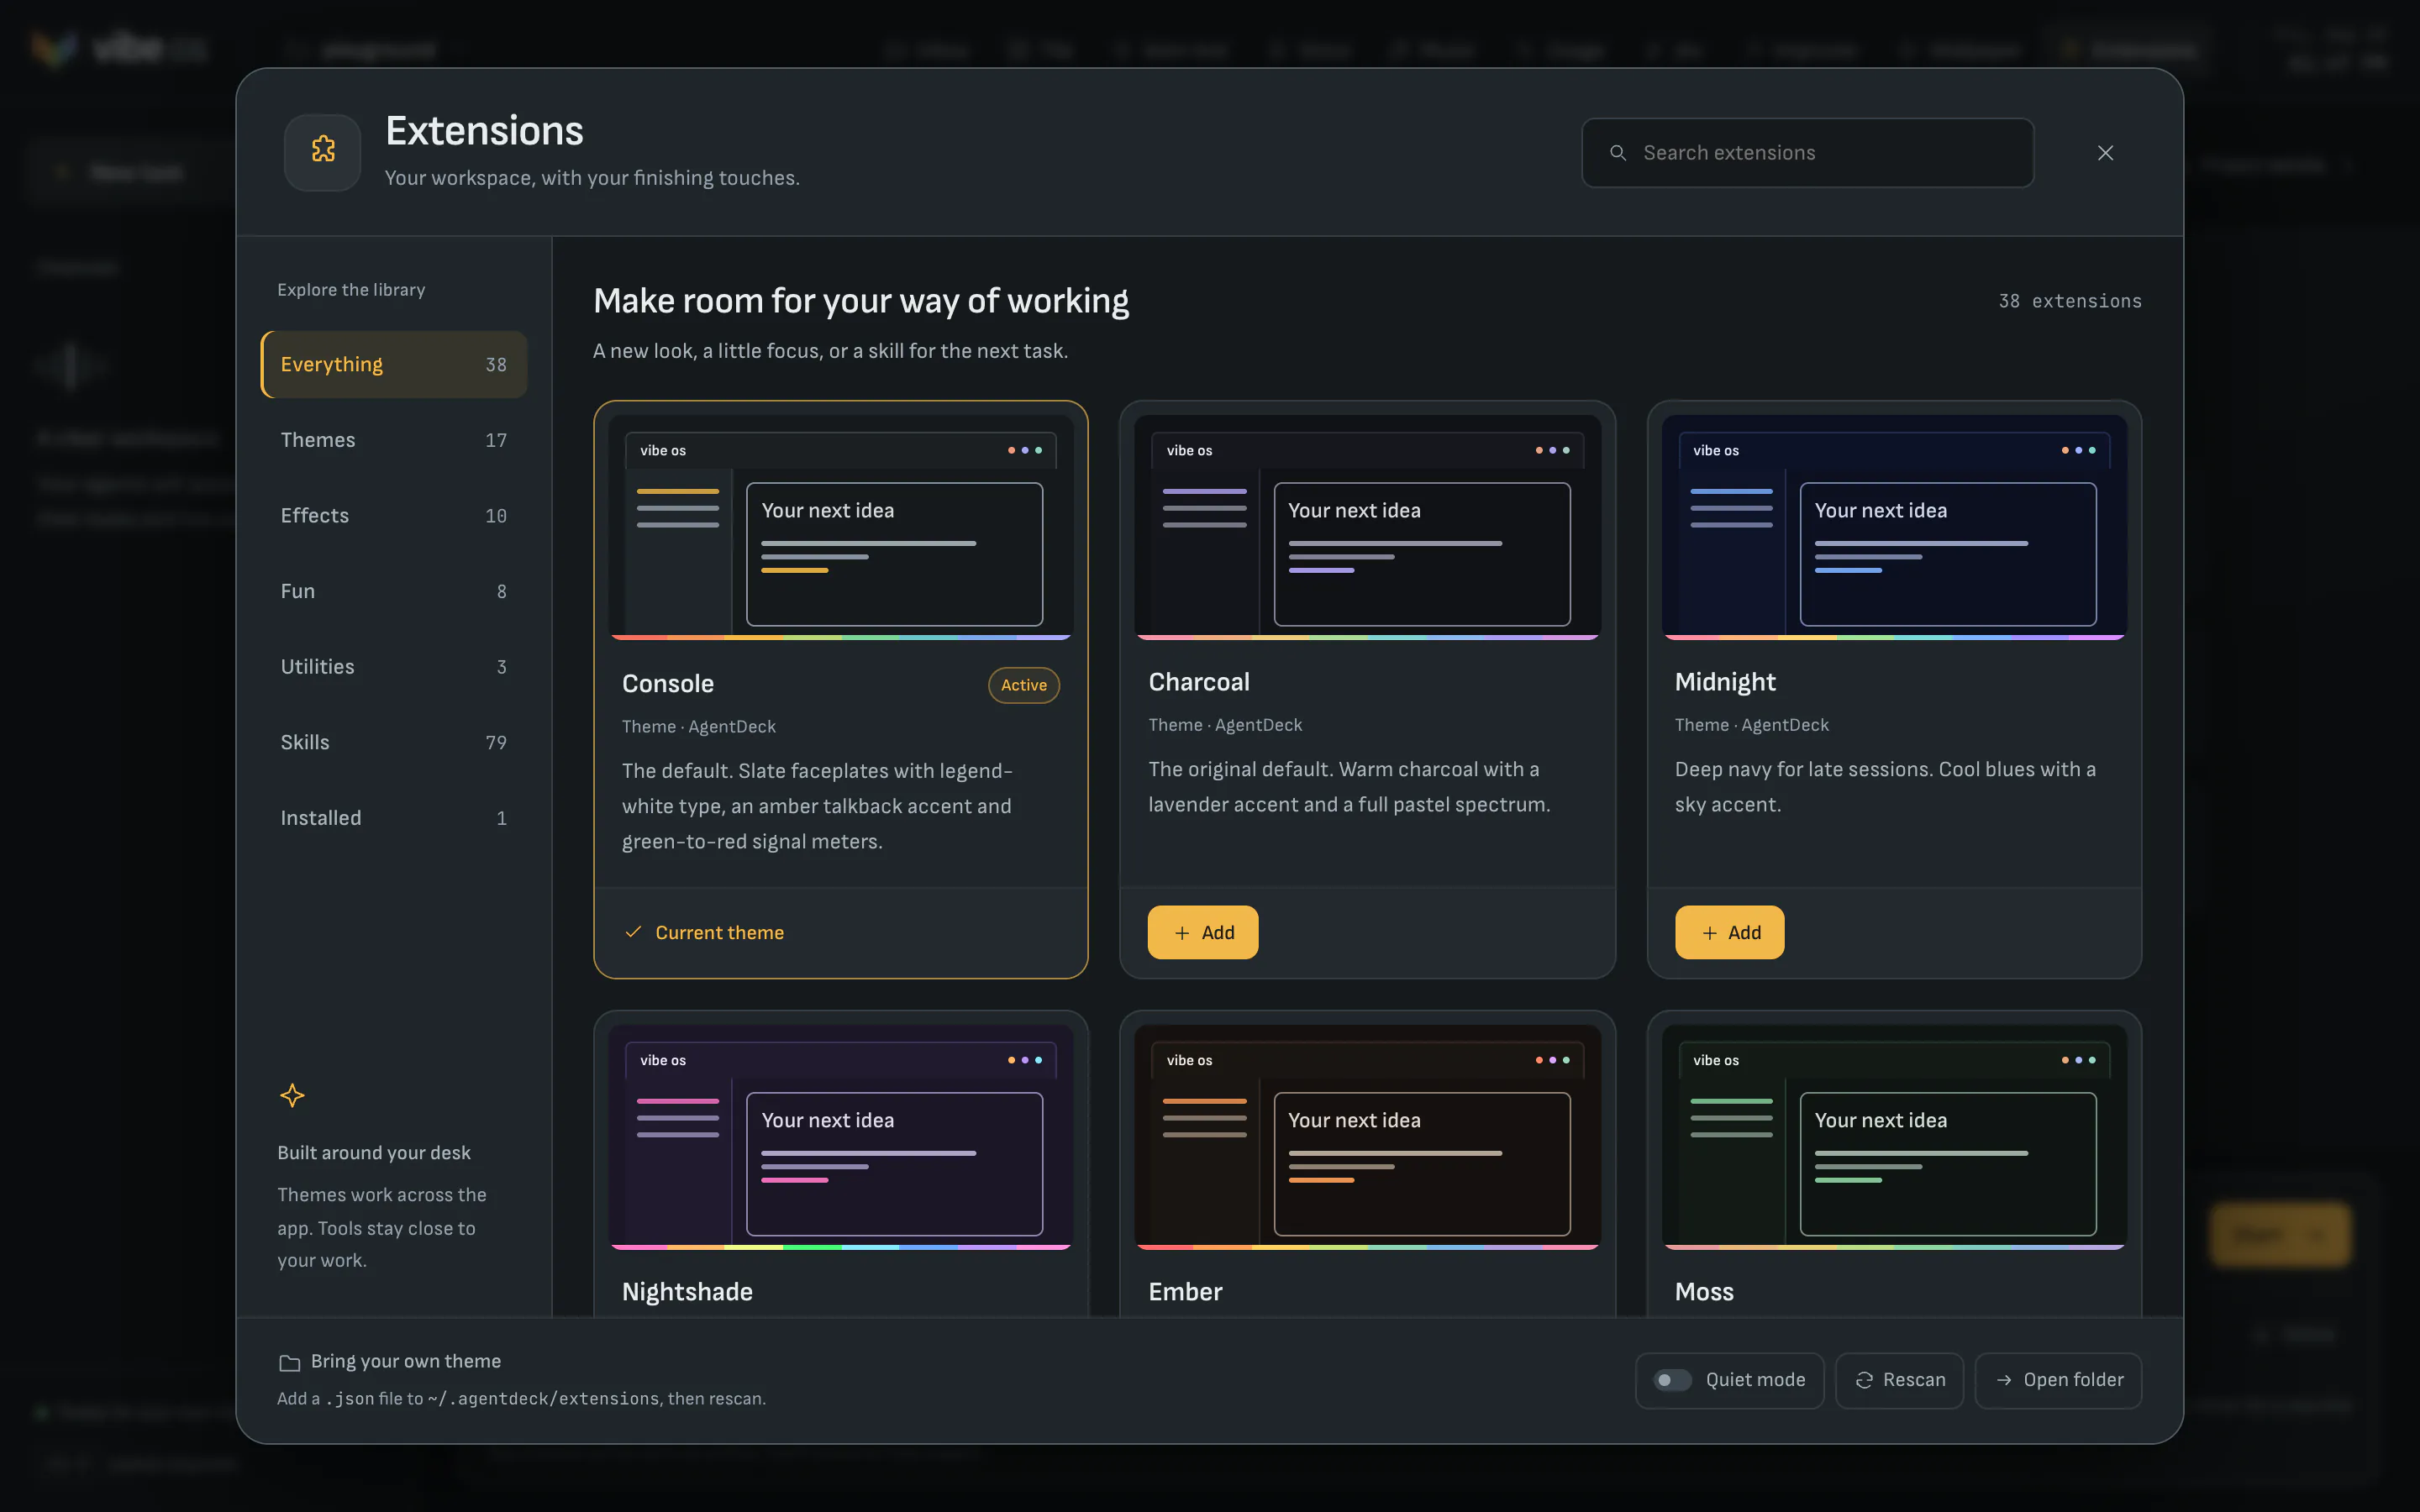Click the Ember theme preview thumbnail
The image size is (2420, 1512).
1367,1137
